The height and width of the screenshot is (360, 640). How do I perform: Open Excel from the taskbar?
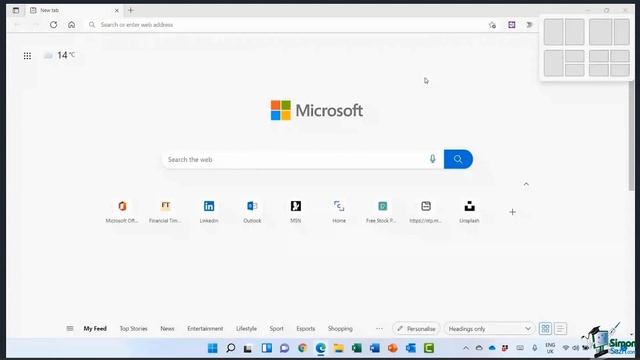357,348
